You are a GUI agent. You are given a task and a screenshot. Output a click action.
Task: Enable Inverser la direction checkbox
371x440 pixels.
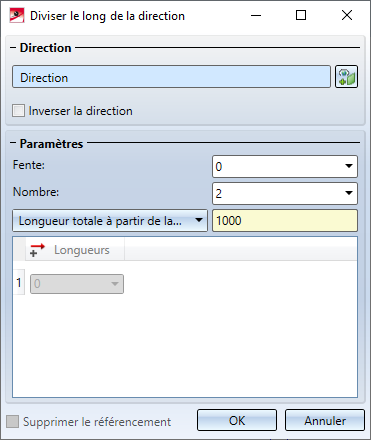pyautogui.click(x=18, y=111)
